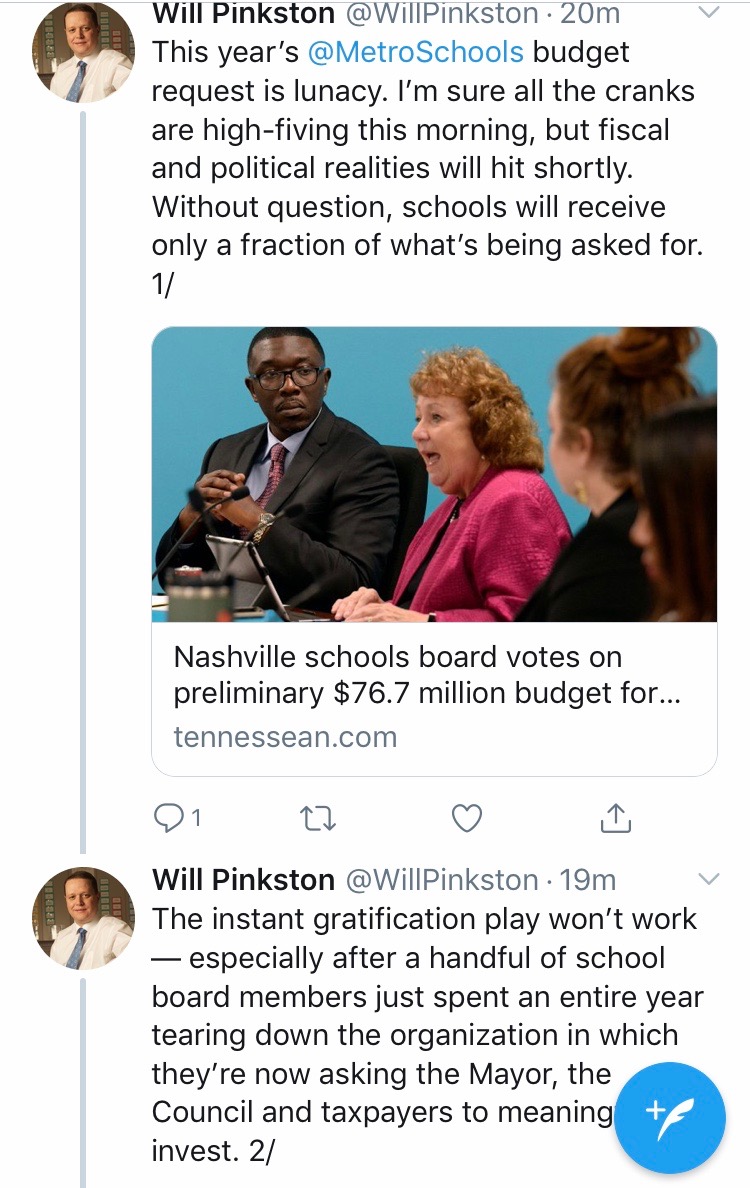The width and height of the screenshot is (750, 1188).
Task: View the school board meeting photo
Action: pos(434,474)
